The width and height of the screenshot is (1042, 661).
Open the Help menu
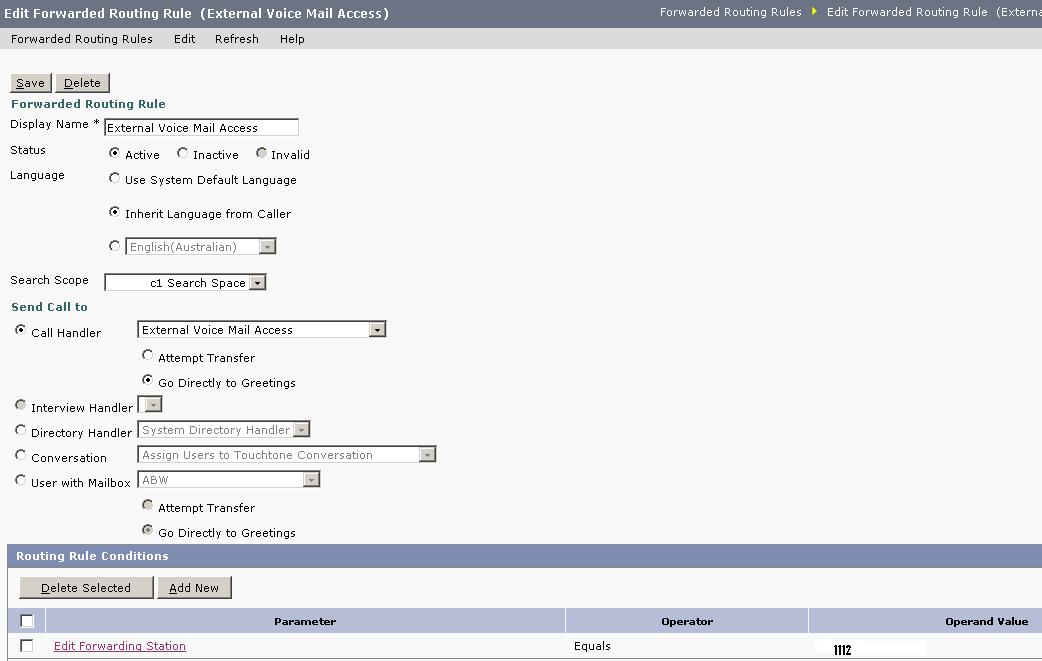pyautogui.click(x=292, y=39)
